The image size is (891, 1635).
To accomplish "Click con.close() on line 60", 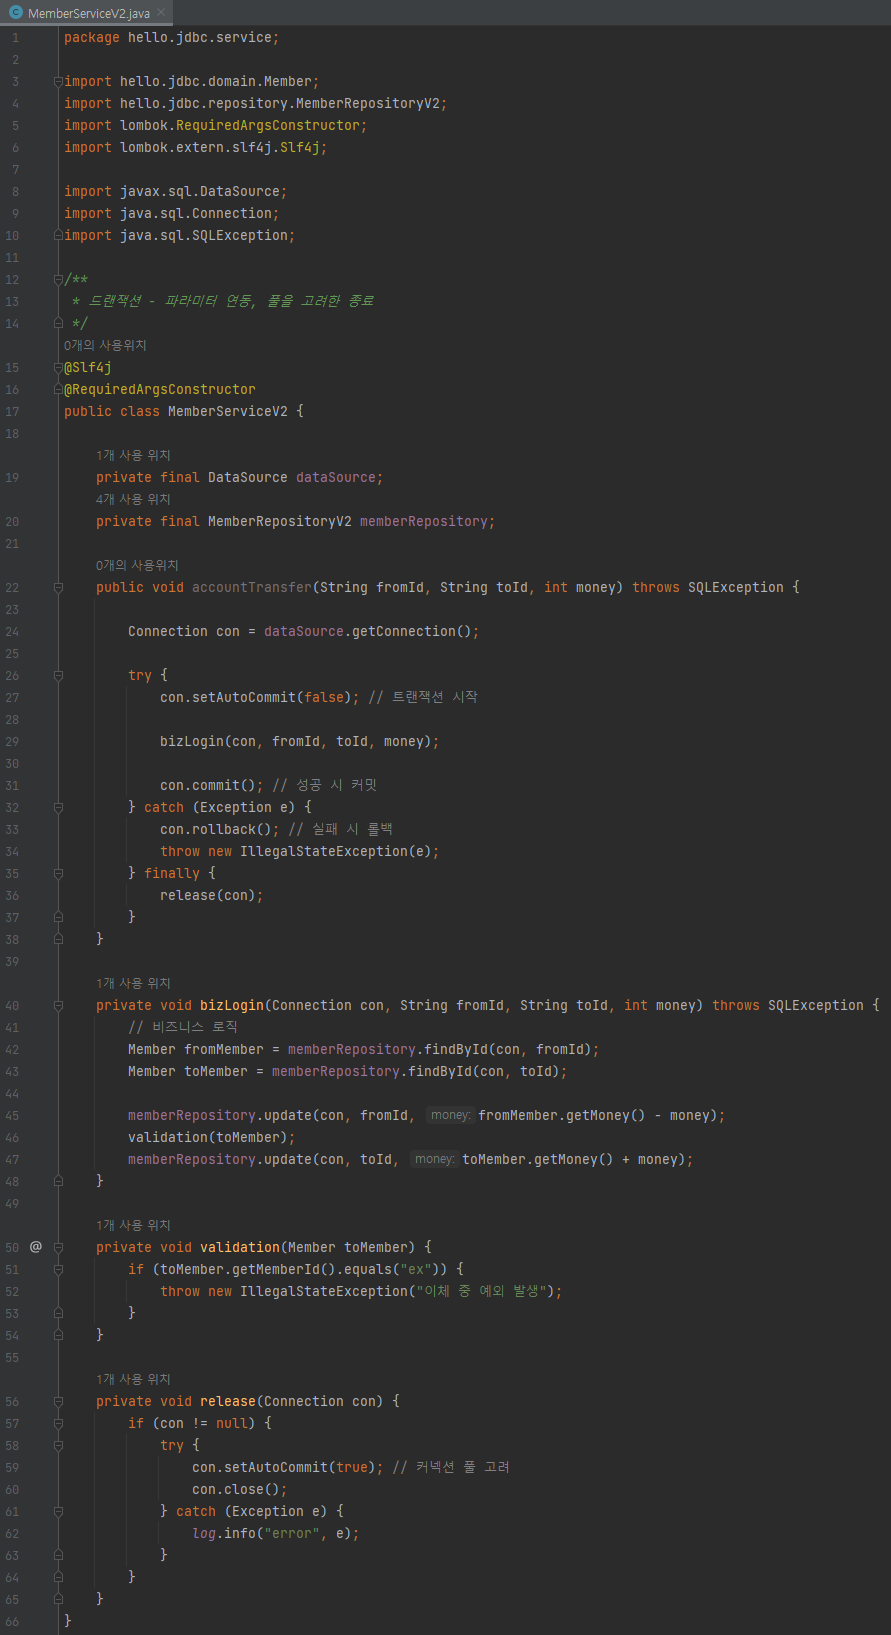I will [236, 1489].
